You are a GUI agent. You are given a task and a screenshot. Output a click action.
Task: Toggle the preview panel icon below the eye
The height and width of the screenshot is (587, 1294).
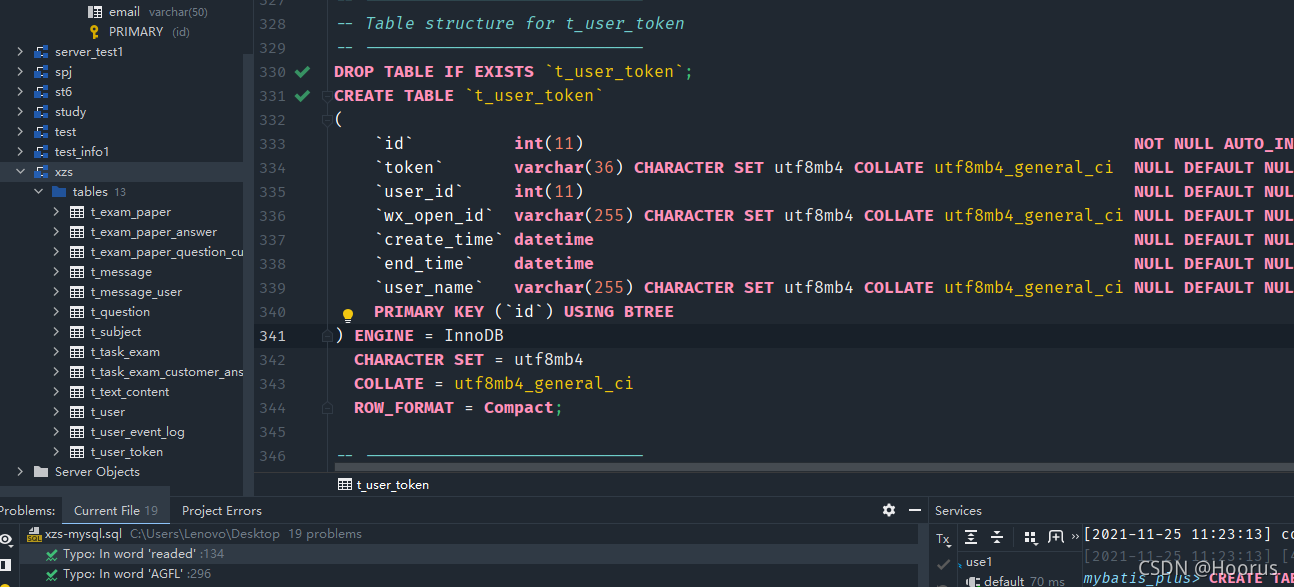tap(7, 564)
